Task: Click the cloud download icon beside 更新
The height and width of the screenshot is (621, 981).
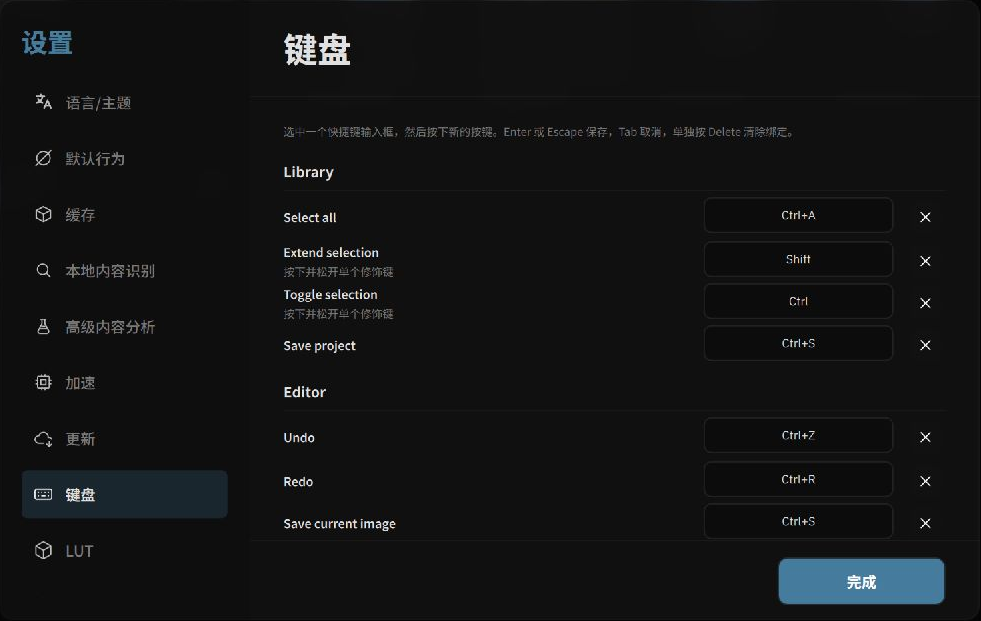Action: 43,438
